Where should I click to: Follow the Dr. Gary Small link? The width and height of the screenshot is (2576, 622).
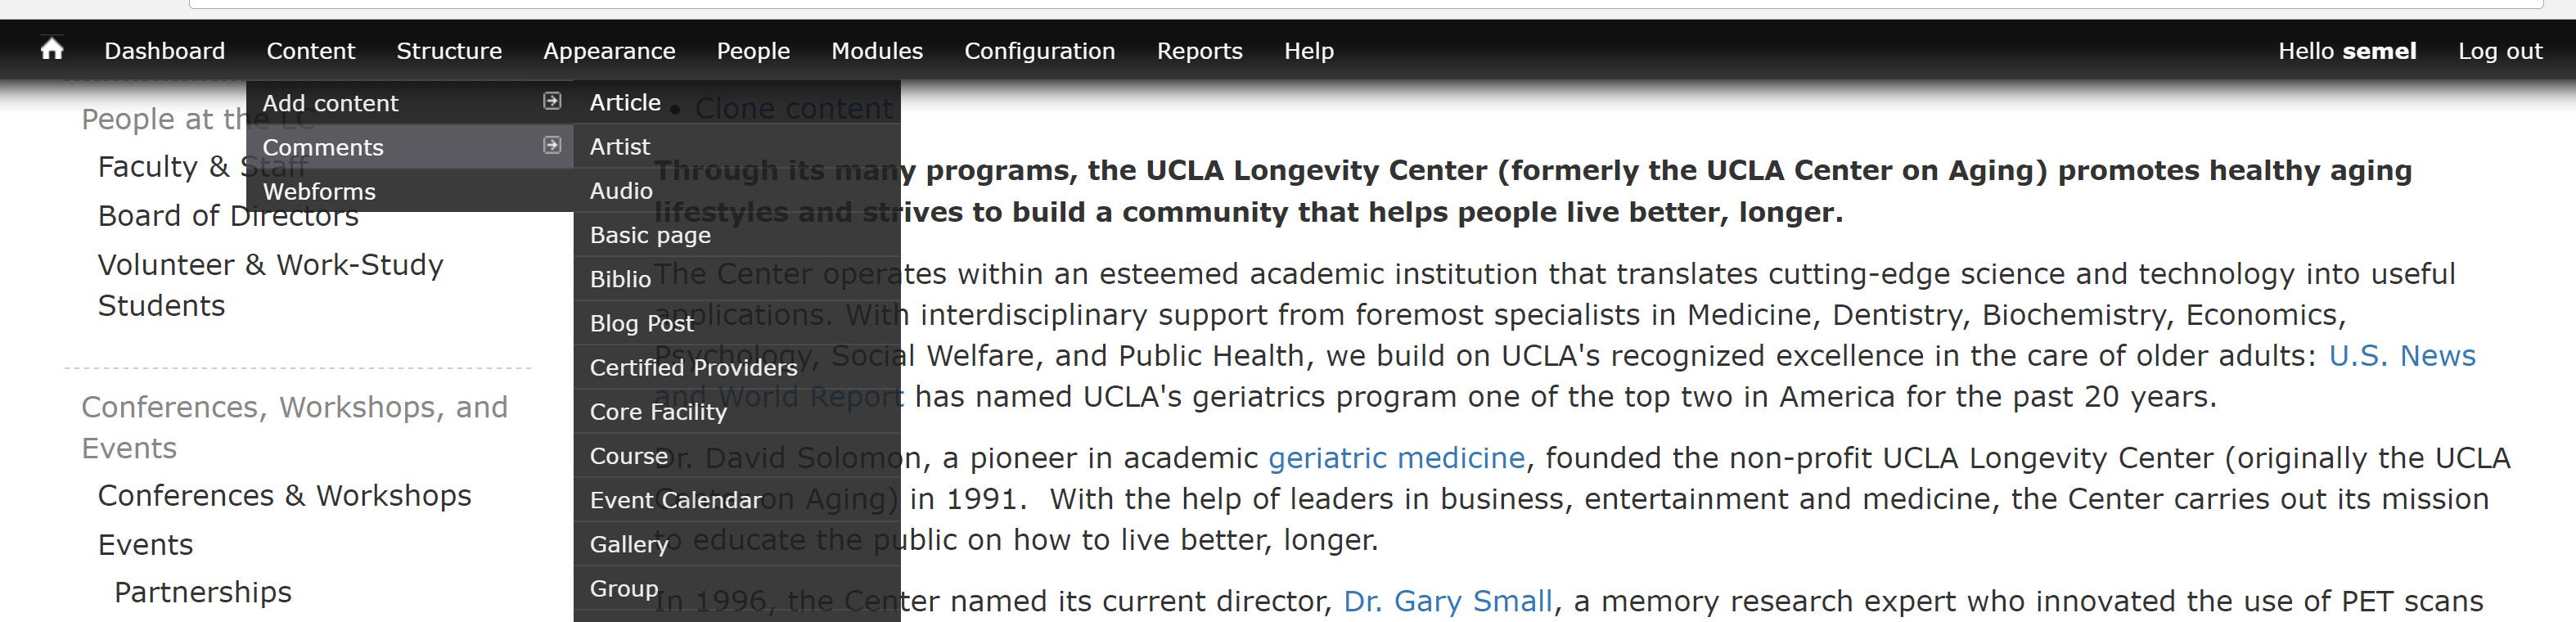pyautogui.click(x=1447, y=601)
